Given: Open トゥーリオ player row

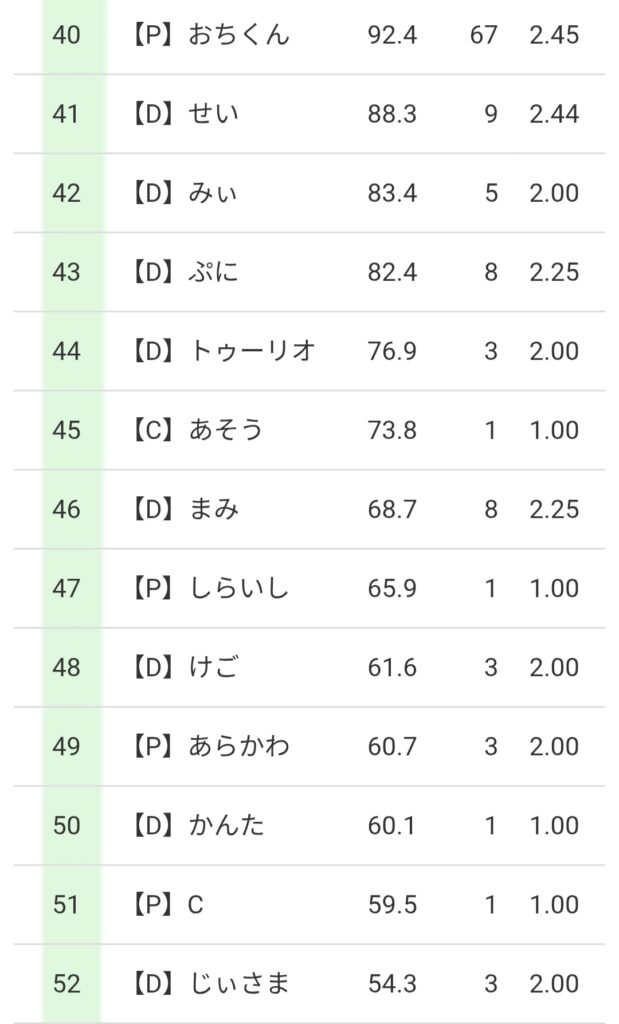Looking at the screenshot, I should 252,351.
